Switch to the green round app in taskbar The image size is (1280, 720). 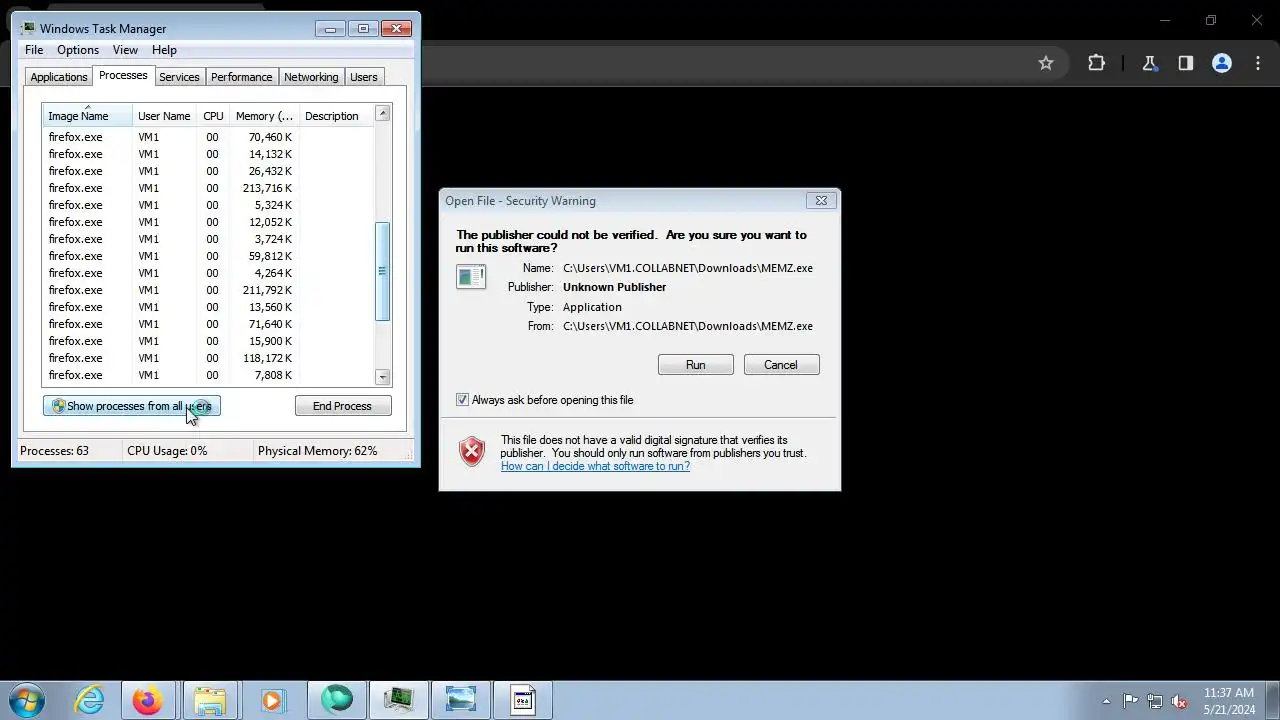click(x=337, y=700)
